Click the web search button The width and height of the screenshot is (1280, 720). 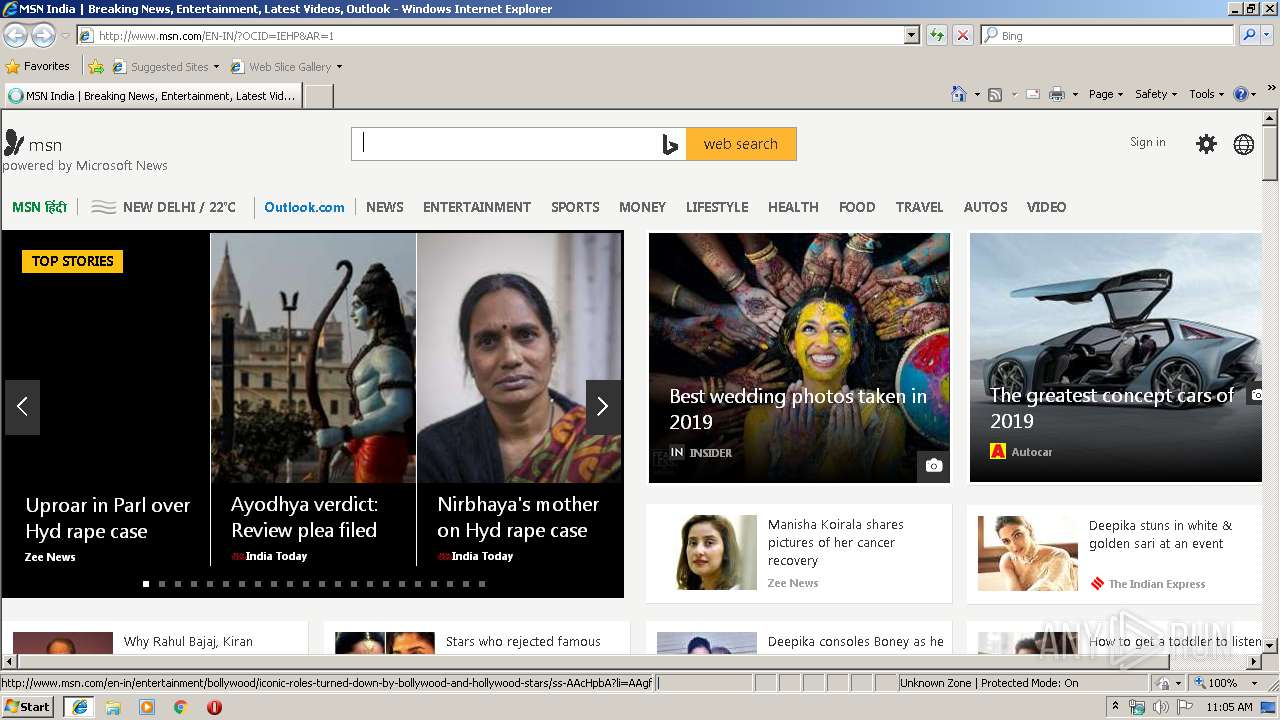pos(740,144)
